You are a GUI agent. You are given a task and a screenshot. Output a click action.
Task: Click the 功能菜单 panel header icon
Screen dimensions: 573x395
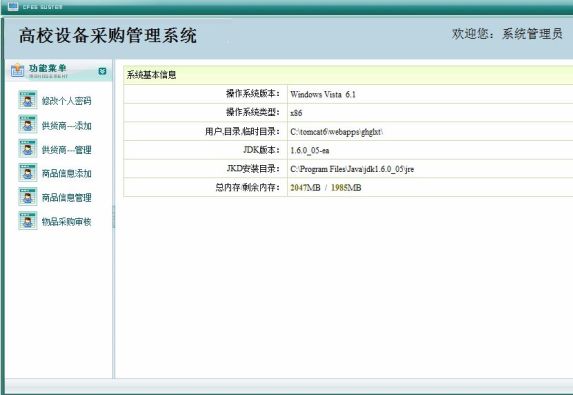[x=17, y=70]
